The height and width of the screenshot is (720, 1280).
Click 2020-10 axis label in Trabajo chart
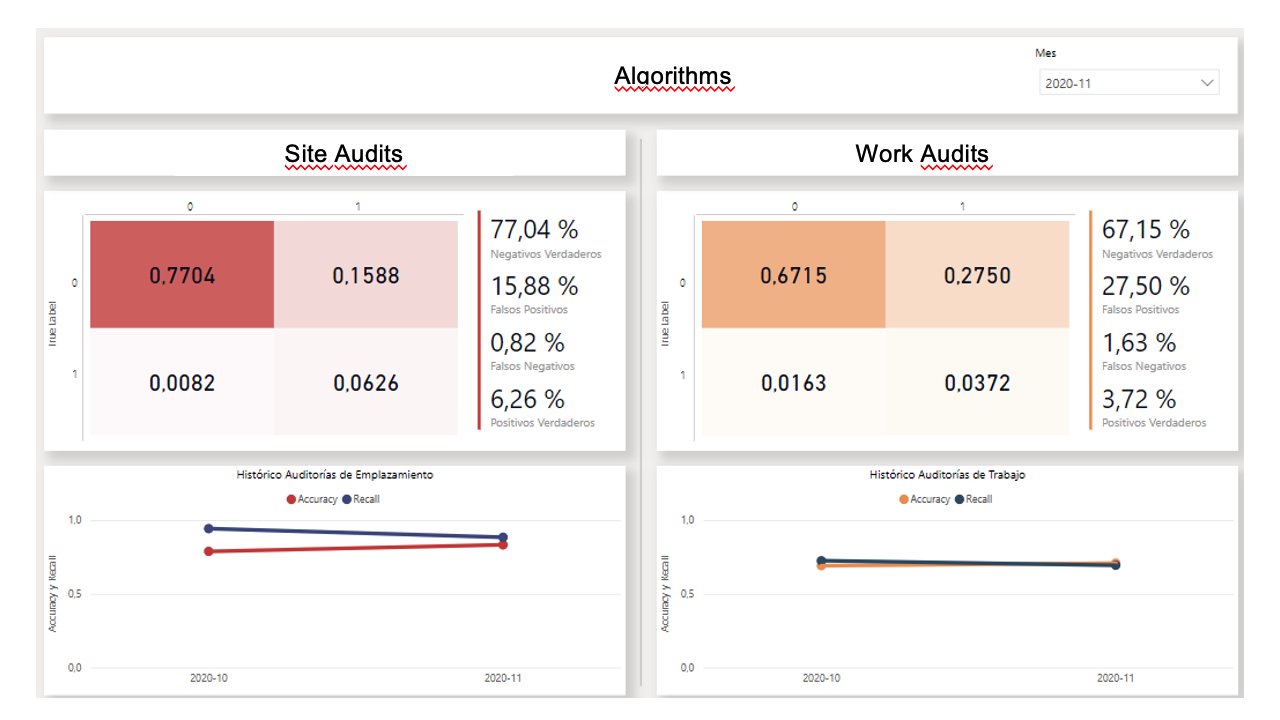click(x=821, y=677)
